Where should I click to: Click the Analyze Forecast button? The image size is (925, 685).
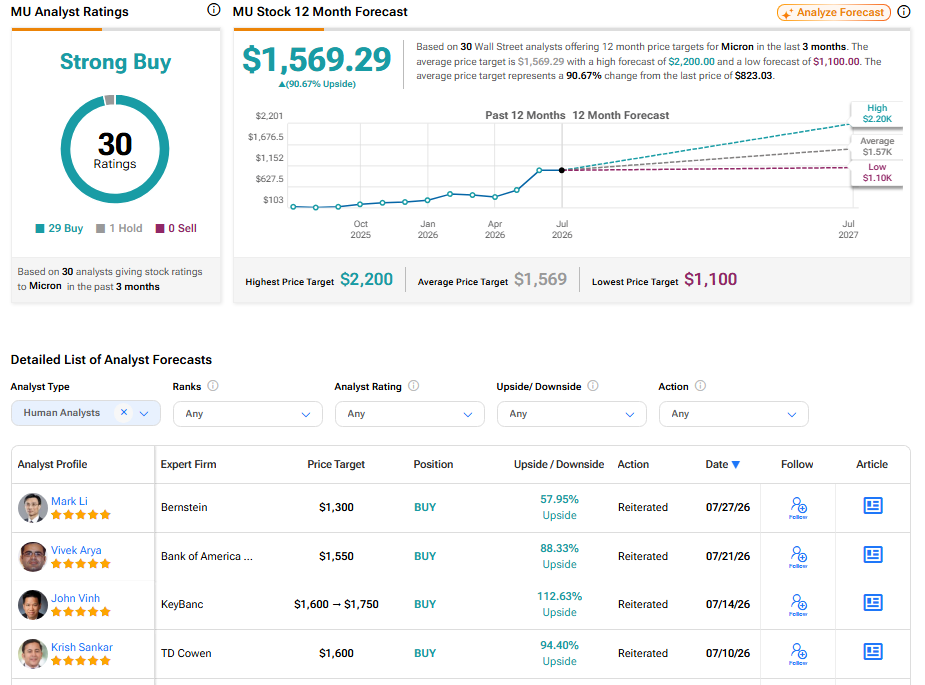click(834, 12)
